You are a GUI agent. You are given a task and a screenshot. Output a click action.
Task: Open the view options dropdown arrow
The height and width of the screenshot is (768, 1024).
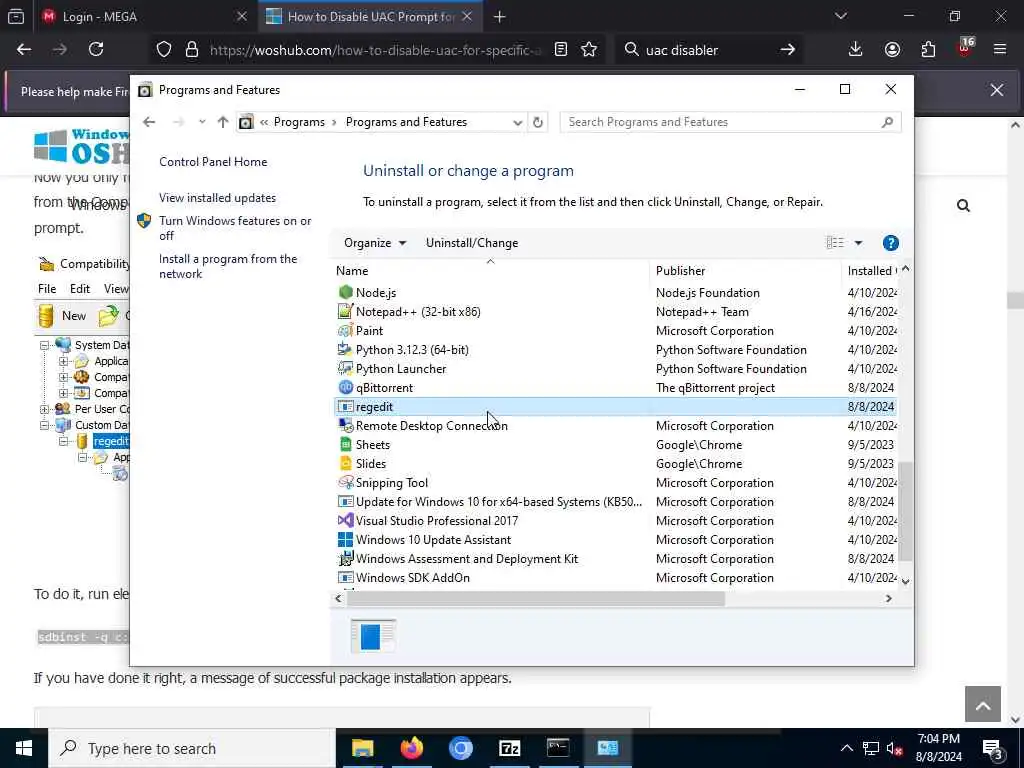pos(858,243)
